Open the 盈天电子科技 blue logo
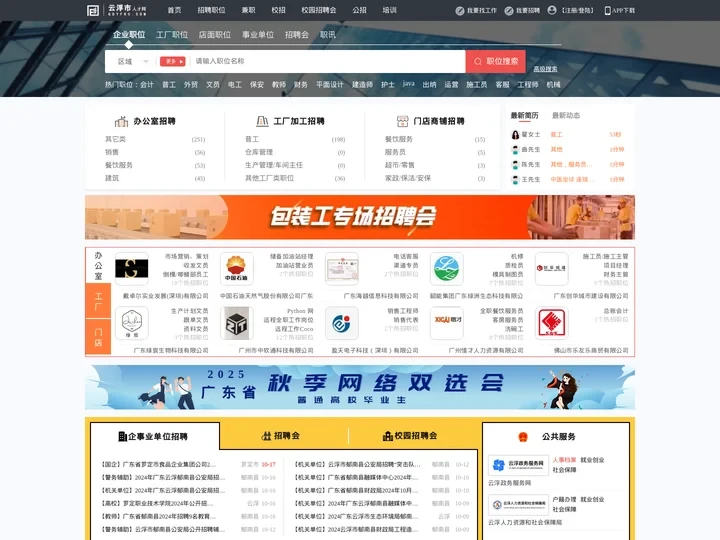 point(342,323)
